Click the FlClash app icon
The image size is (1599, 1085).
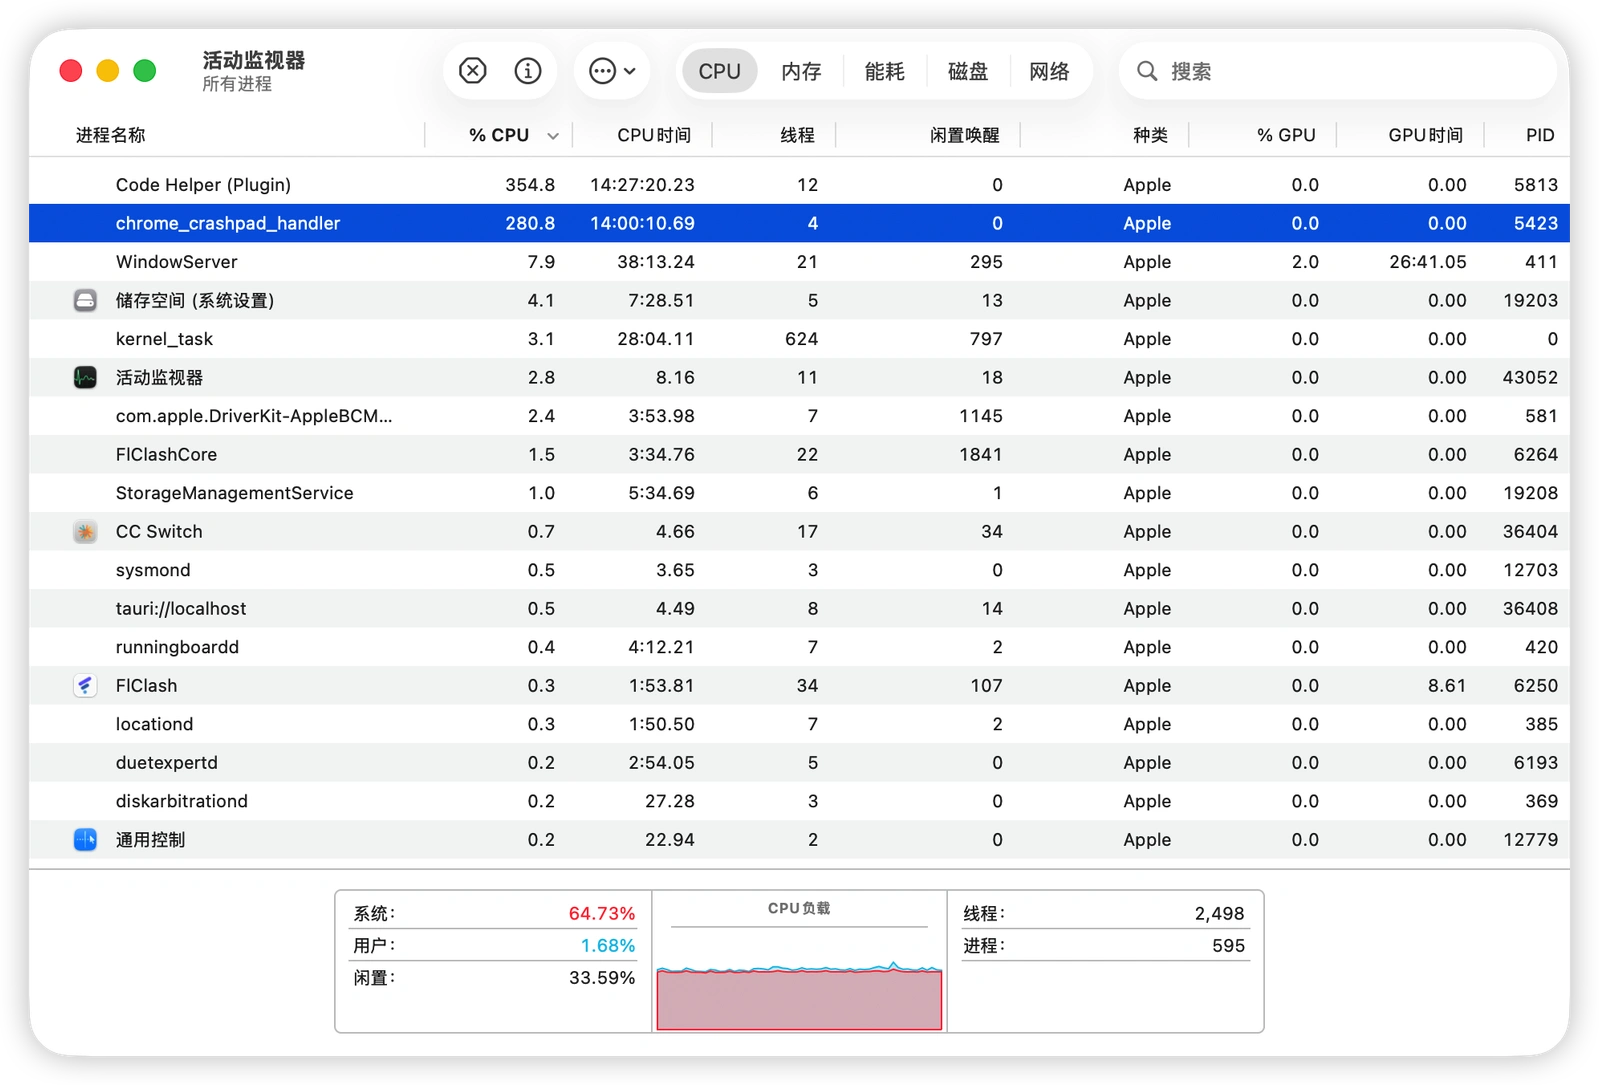click(x=85, y=685)
